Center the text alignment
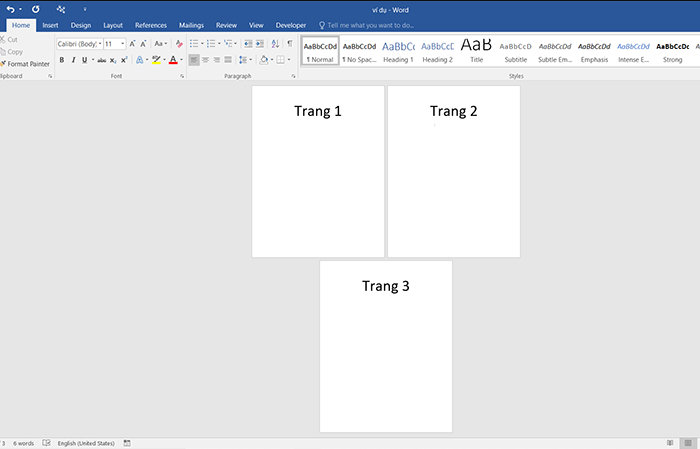Screen dimensions: 700x449 205,60
